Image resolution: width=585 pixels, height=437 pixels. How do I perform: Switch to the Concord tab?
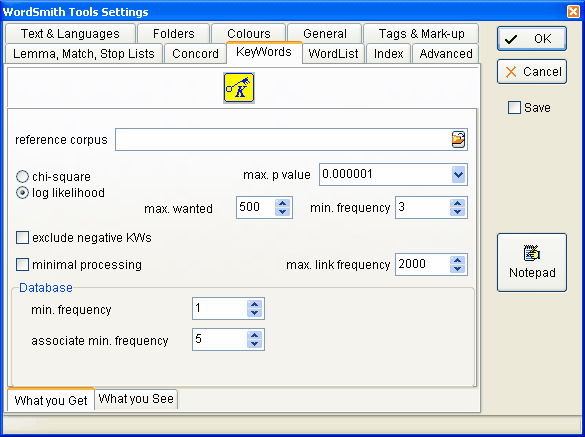coord(195,53)
